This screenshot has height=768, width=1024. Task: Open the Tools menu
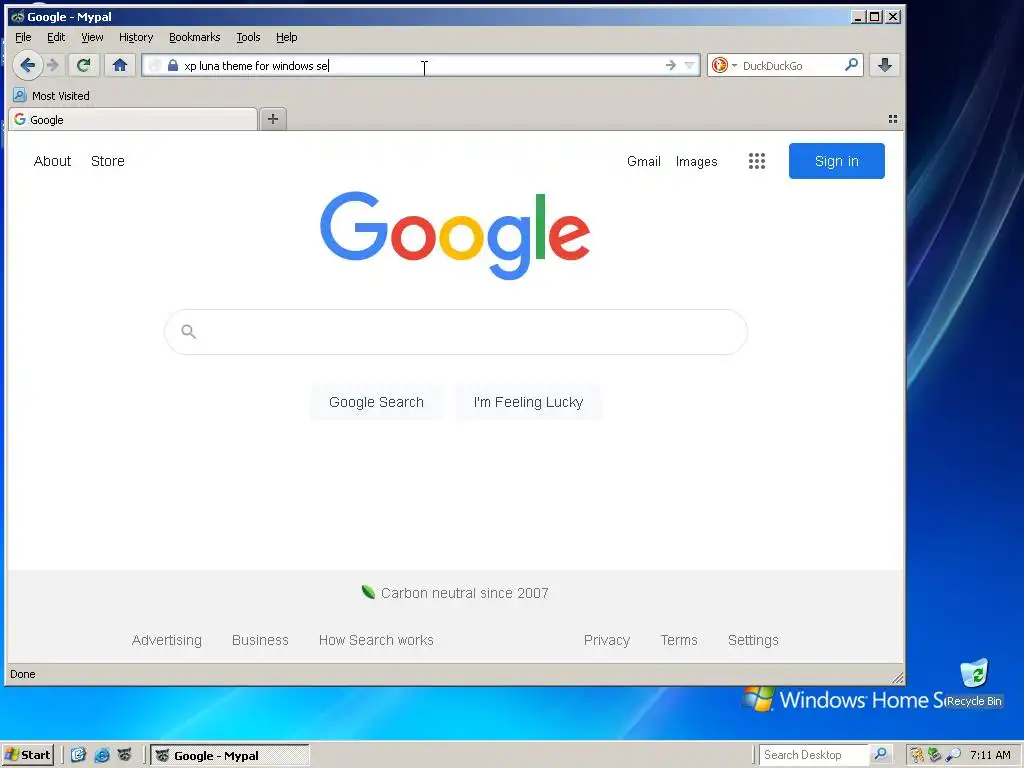[248, 37]
